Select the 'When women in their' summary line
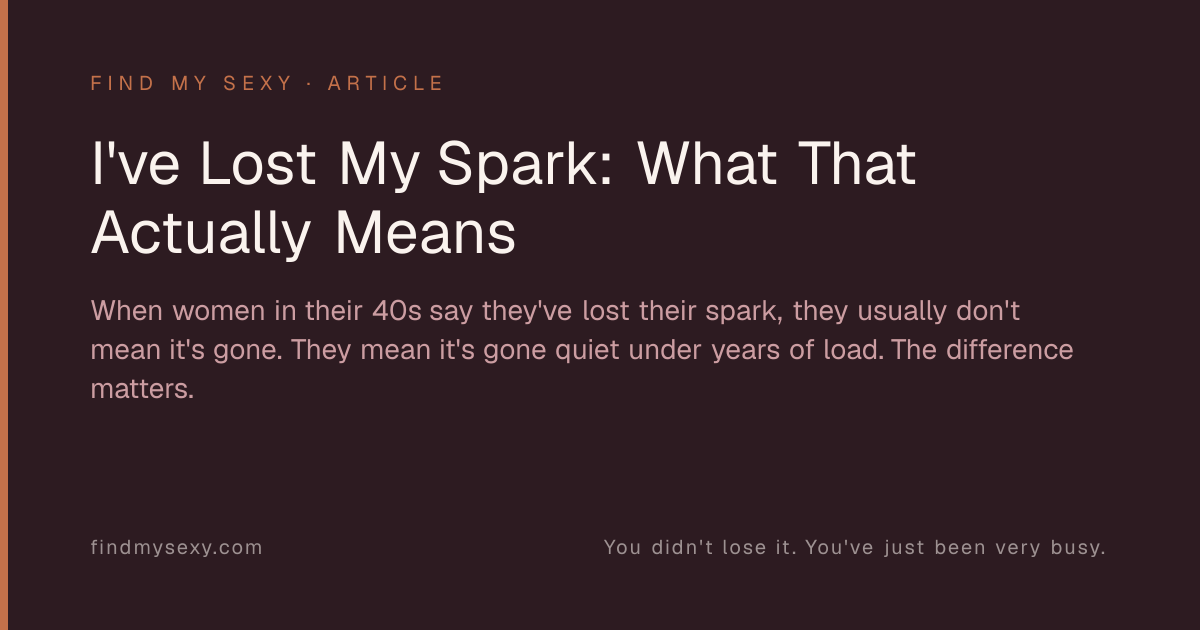 (555, 311)
